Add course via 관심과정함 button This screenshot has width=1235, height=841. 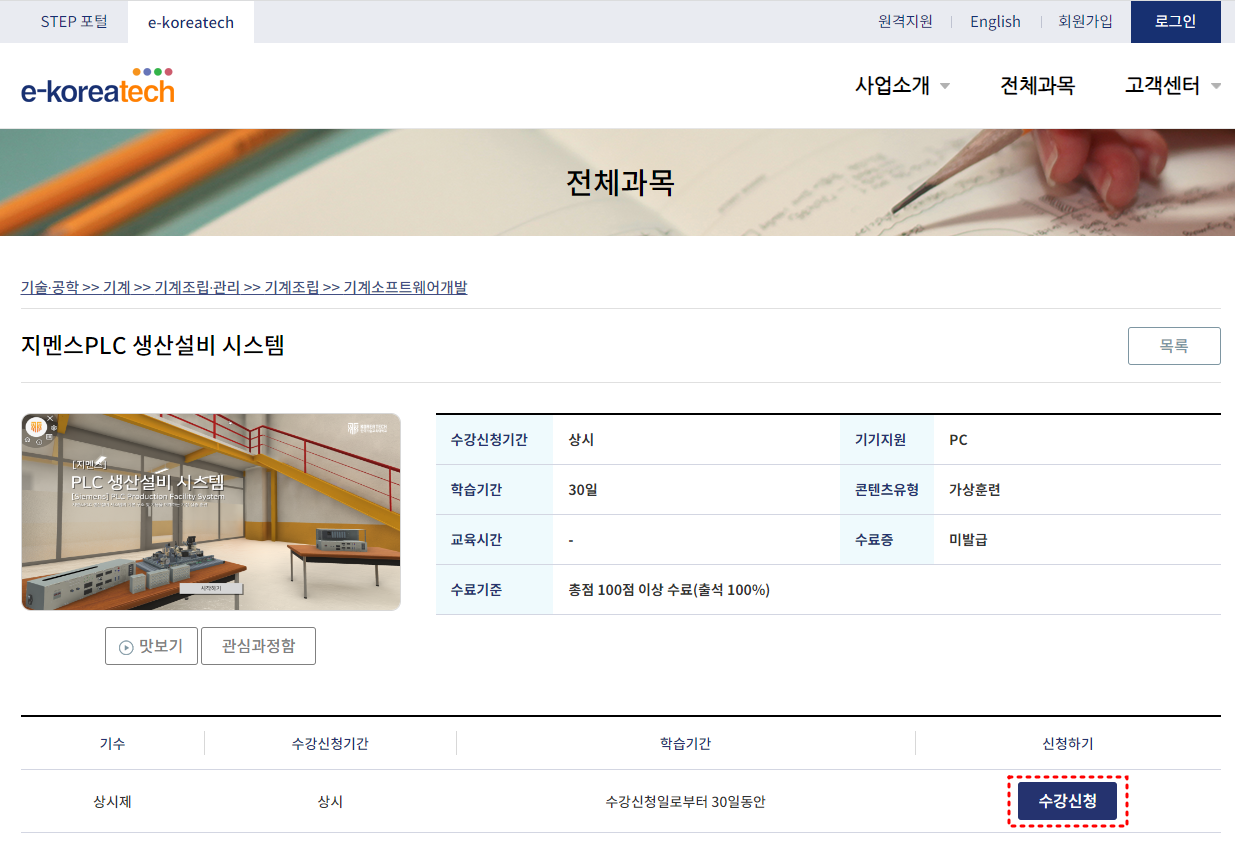coord(258,646)
